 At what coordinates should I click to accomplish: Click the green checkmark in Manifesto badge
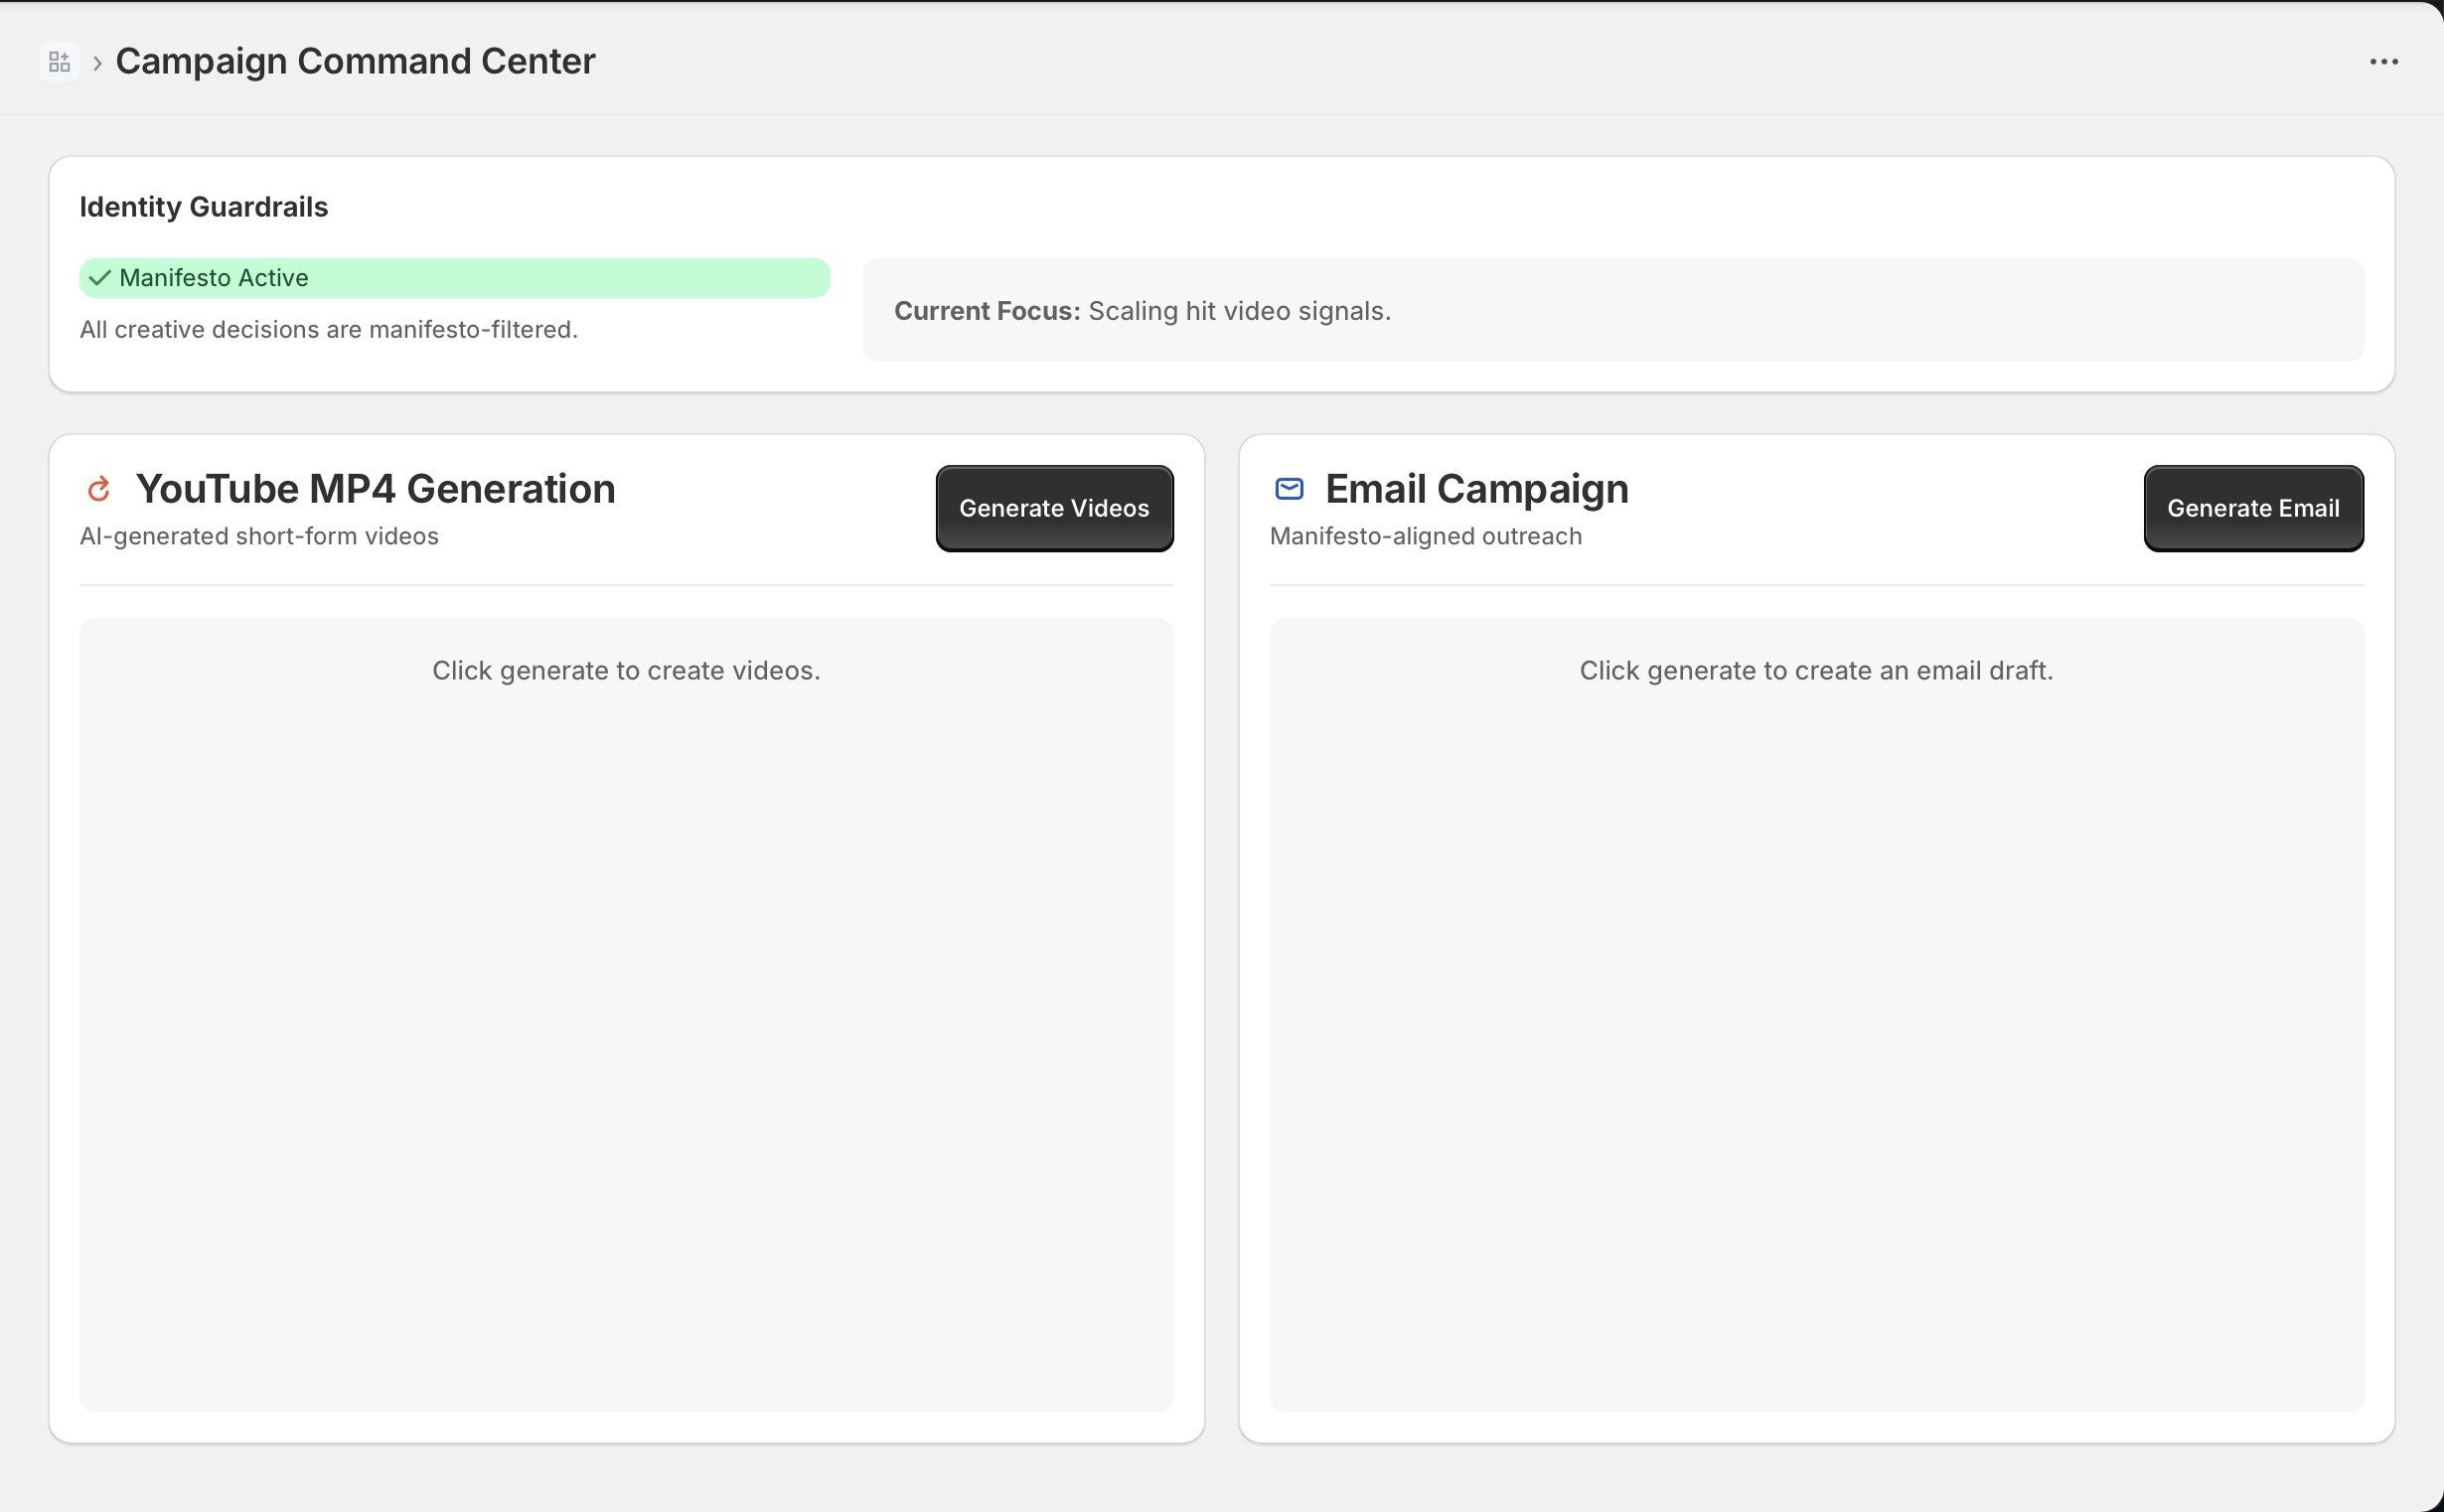point(99,278)
